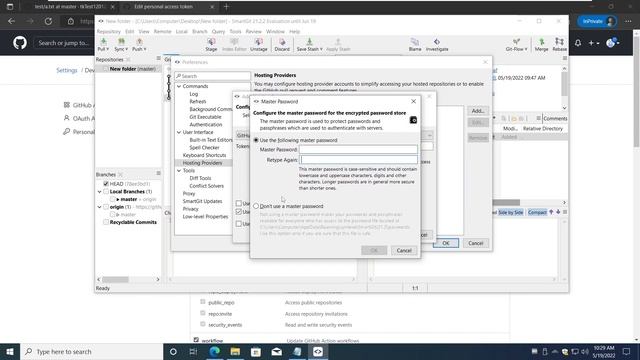Open File Explorer from the taskbar
The height and width of the screenshot is (360, 640).
[x=236, y=351]
